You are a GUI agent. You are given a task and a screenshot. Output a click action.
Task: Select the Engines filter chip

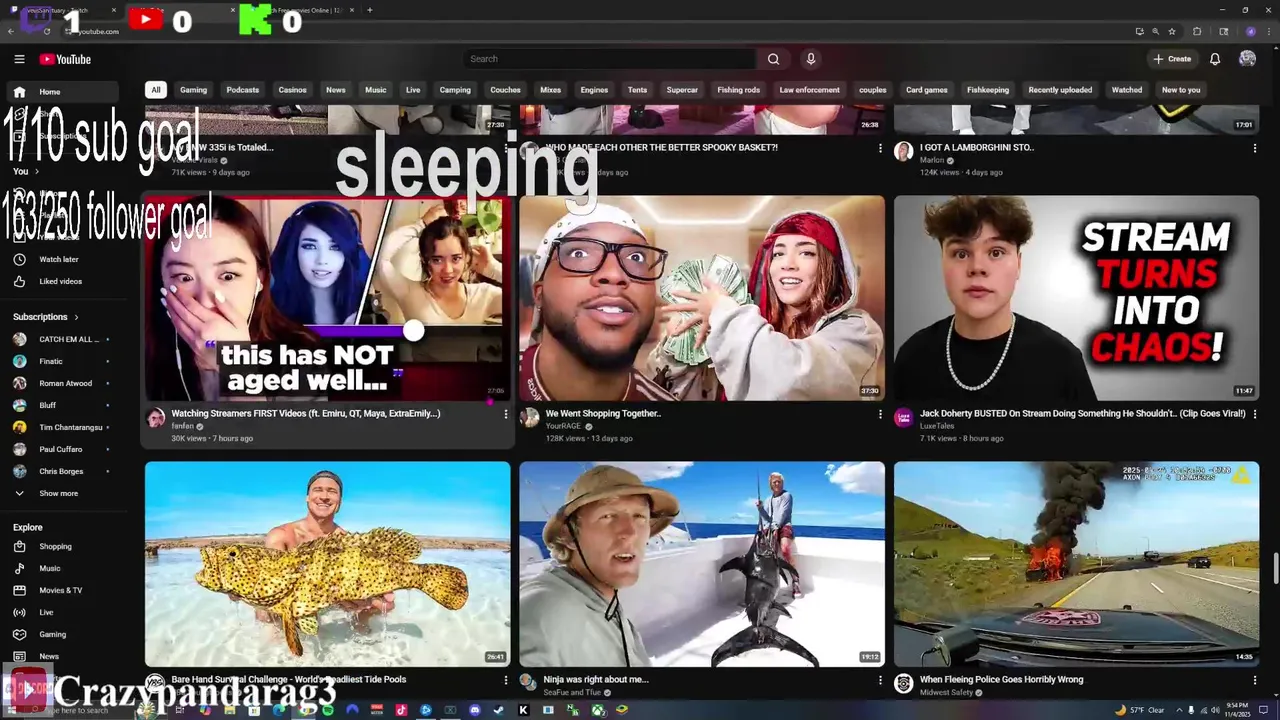coord(594,90)
